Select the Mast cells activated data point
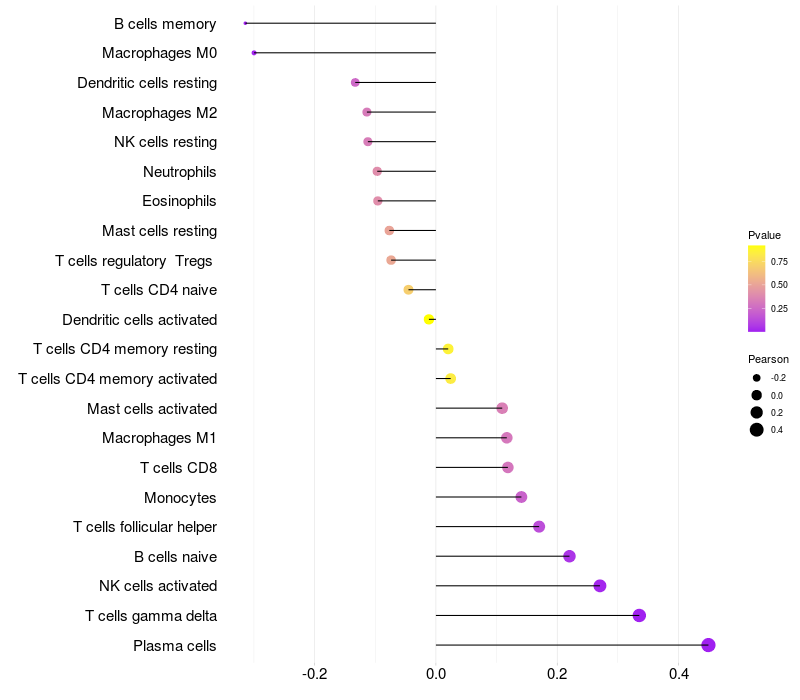The width and height of the screenshot is (800, 700). [x=502, y=408]
